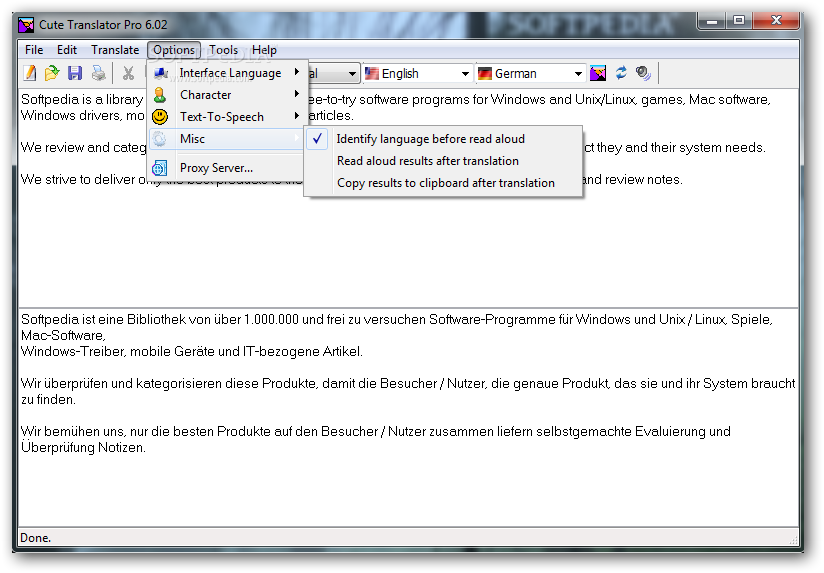Select the Misc menu entry
Viewport: 824px width, 573px height.
pos(226,139)
